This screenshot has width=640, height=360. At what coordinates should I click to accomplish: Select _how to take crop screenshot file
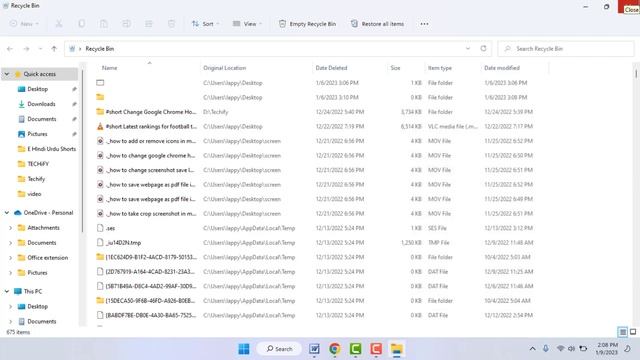pos(151,214)
